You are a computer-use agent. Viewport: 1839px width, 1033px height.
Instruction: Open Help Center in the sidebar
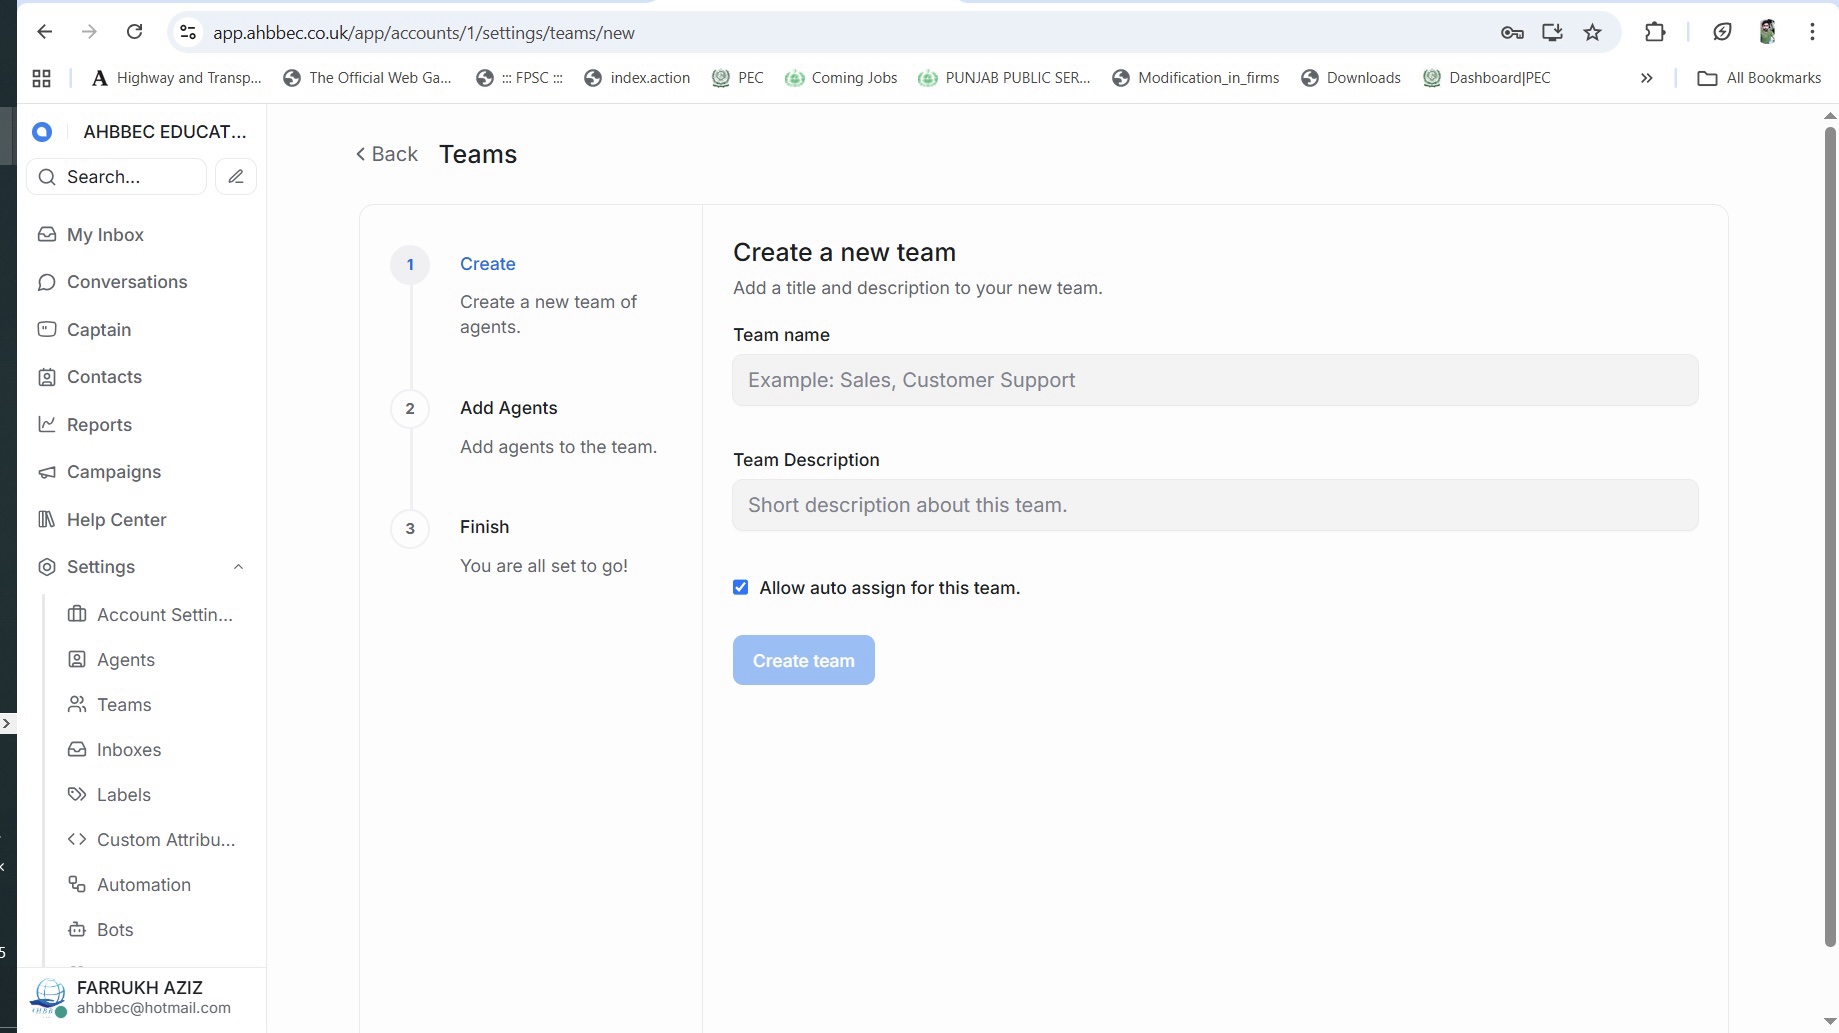point(116,520)
